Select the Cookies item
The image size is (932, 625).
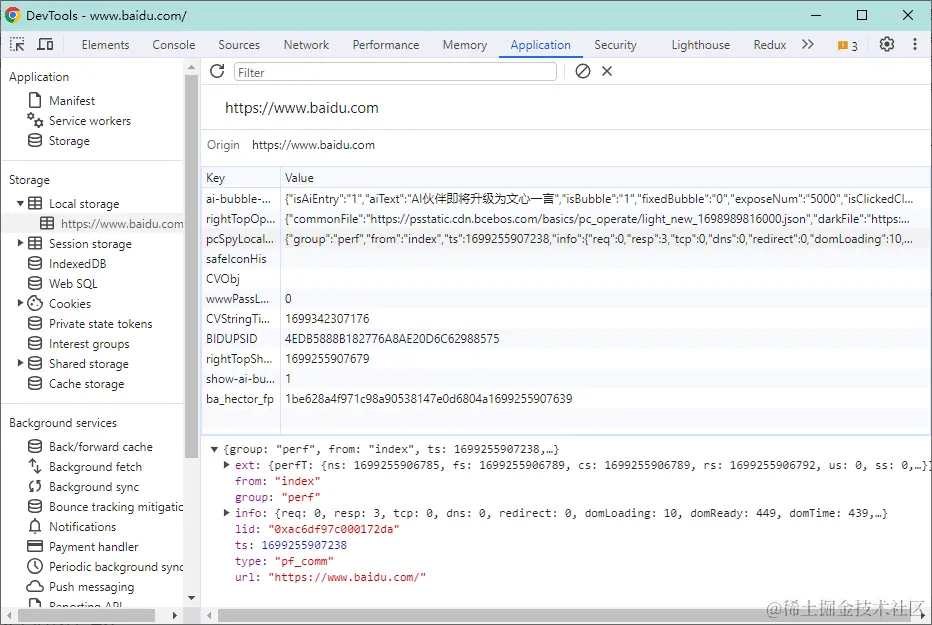tap(70, 304)
